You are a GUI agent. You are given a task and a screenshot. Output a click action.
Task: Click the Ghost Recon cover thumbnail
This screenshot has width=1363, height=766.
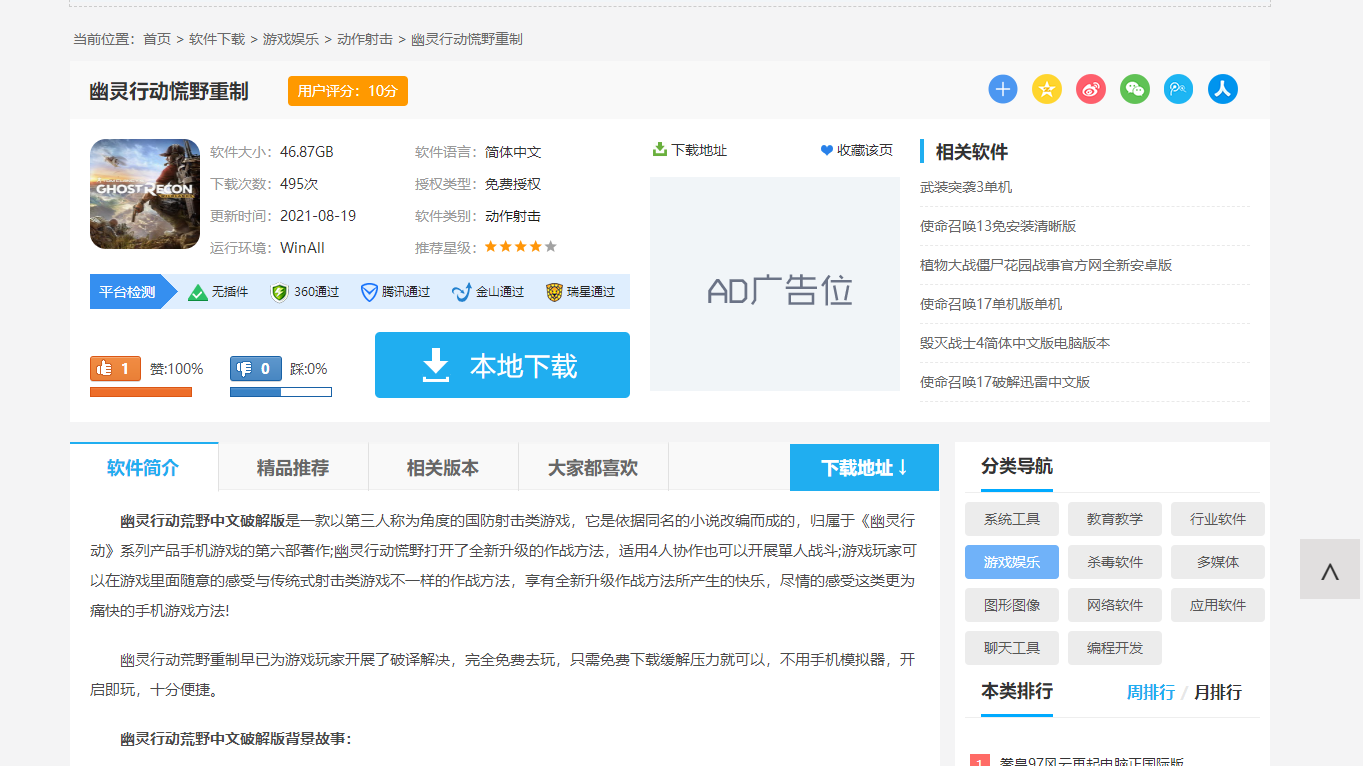tap(144, 193)
